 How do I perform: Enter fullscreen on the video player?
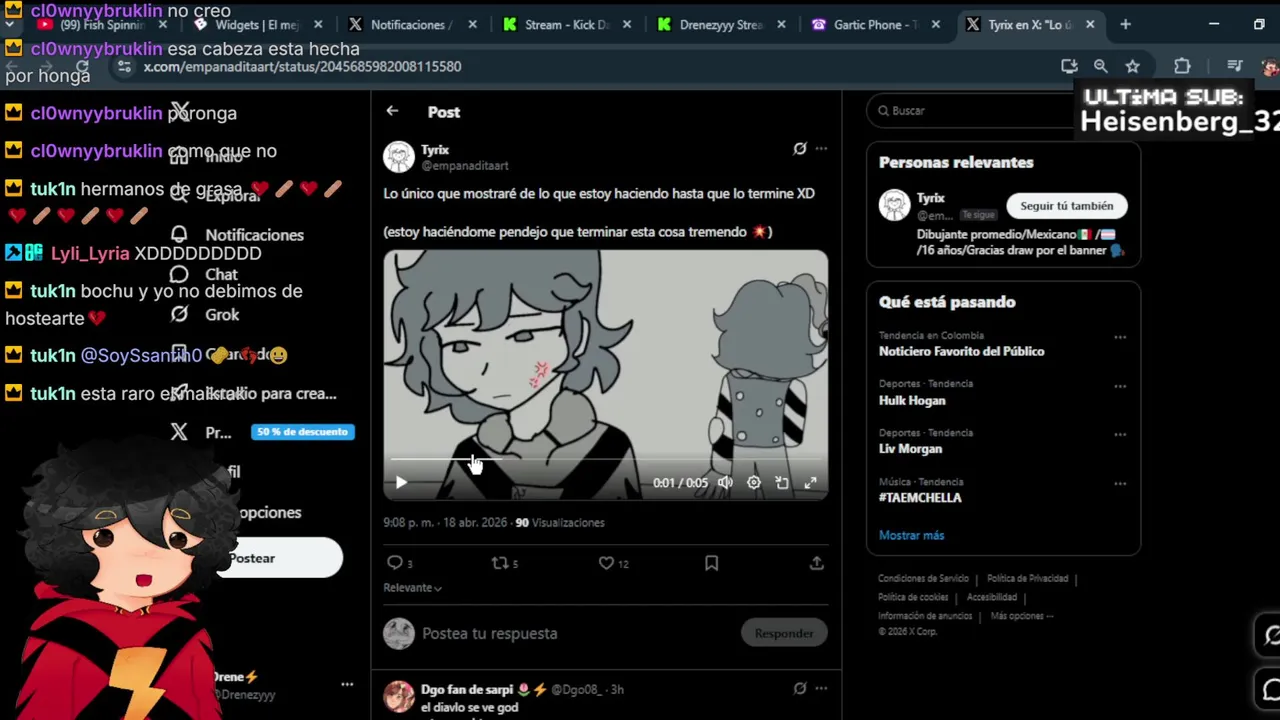pos(811,483)
